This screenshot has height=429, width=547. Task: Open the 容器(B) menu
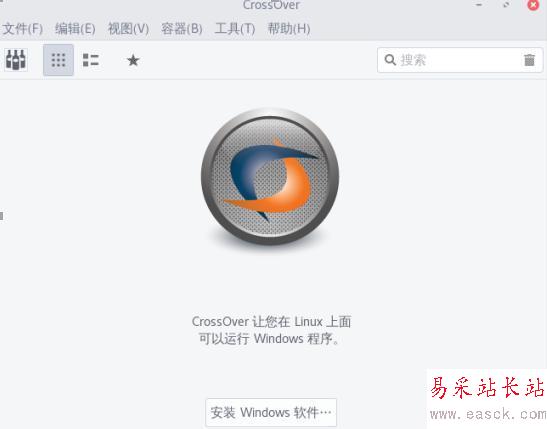(182, 29)
